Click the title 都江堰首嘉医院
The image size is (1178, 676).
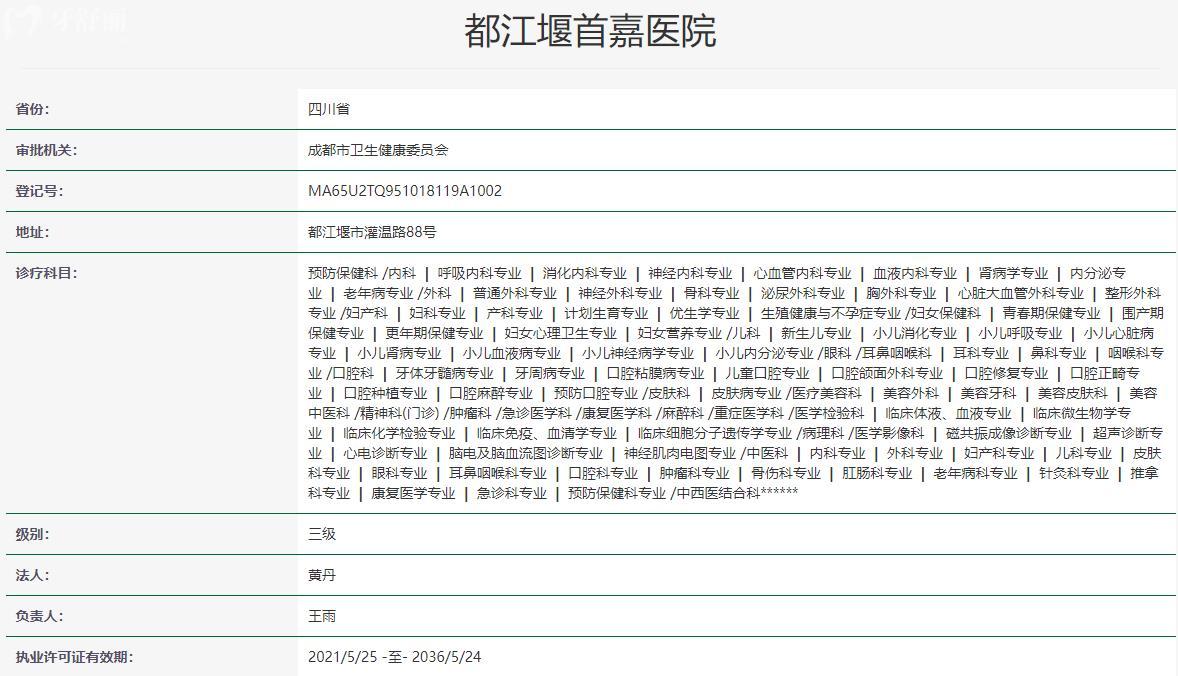click(590, 32)
